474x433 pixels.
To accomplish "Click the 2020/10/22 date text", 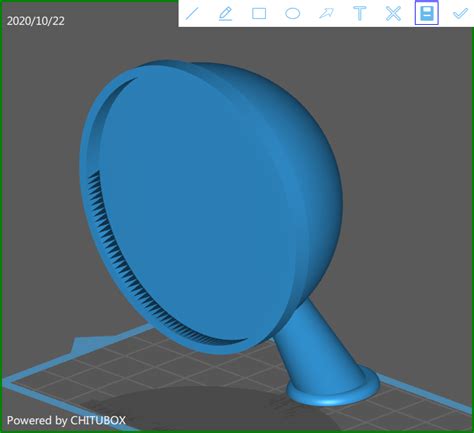I will (x=36, y=21).
